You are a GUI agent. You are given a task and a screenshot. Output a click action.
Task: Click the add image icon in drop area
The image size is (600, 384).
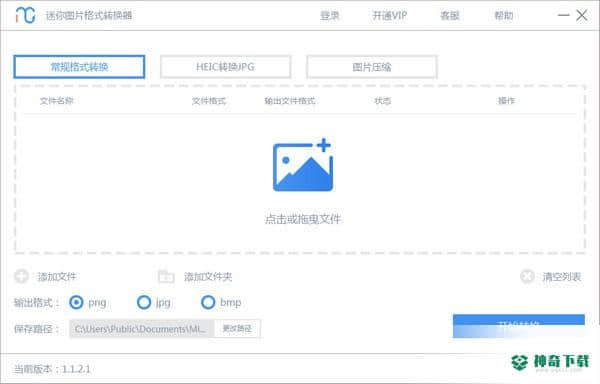pos(303,165)
